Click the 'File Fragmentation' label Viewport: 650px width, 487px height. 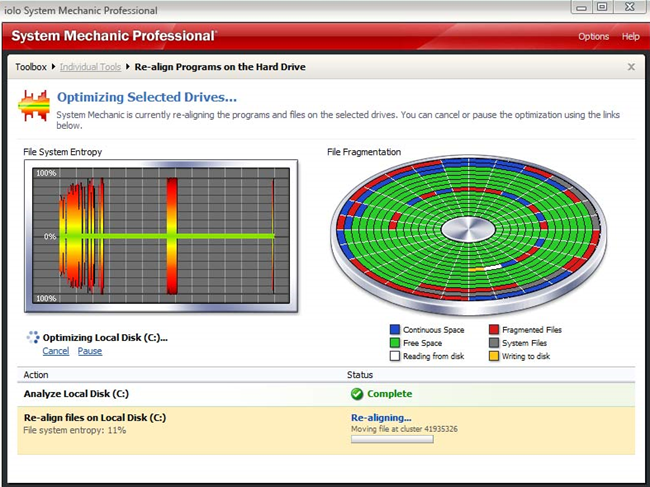click(364, 152)
